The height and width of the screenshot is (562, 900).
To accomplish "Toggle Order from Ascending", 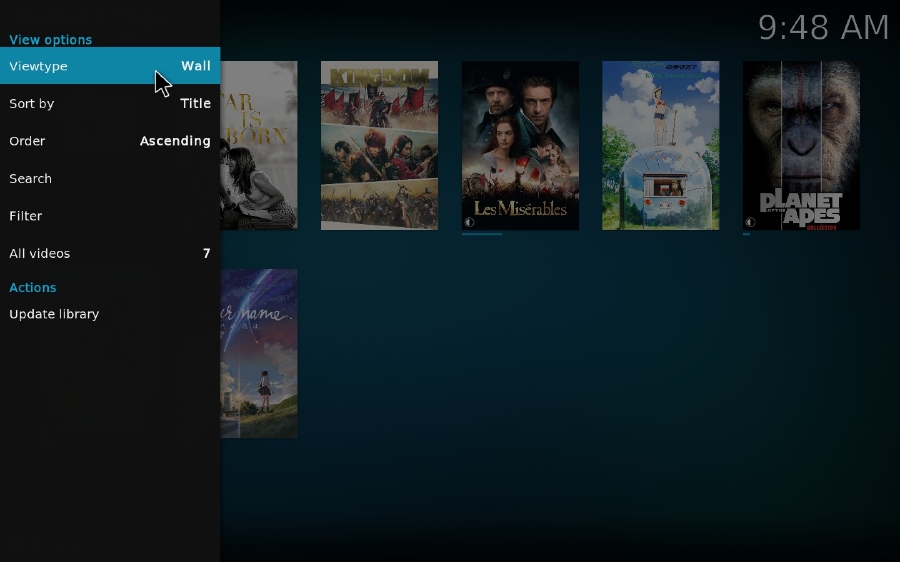I will [x=110, y=141].
